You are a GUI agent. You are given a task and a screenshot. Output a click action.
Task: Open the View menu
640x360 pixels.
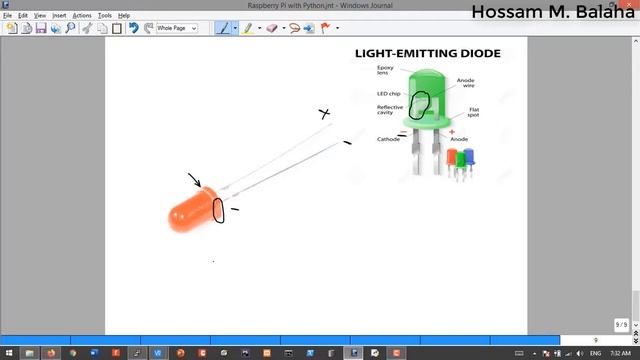(40, 16)
